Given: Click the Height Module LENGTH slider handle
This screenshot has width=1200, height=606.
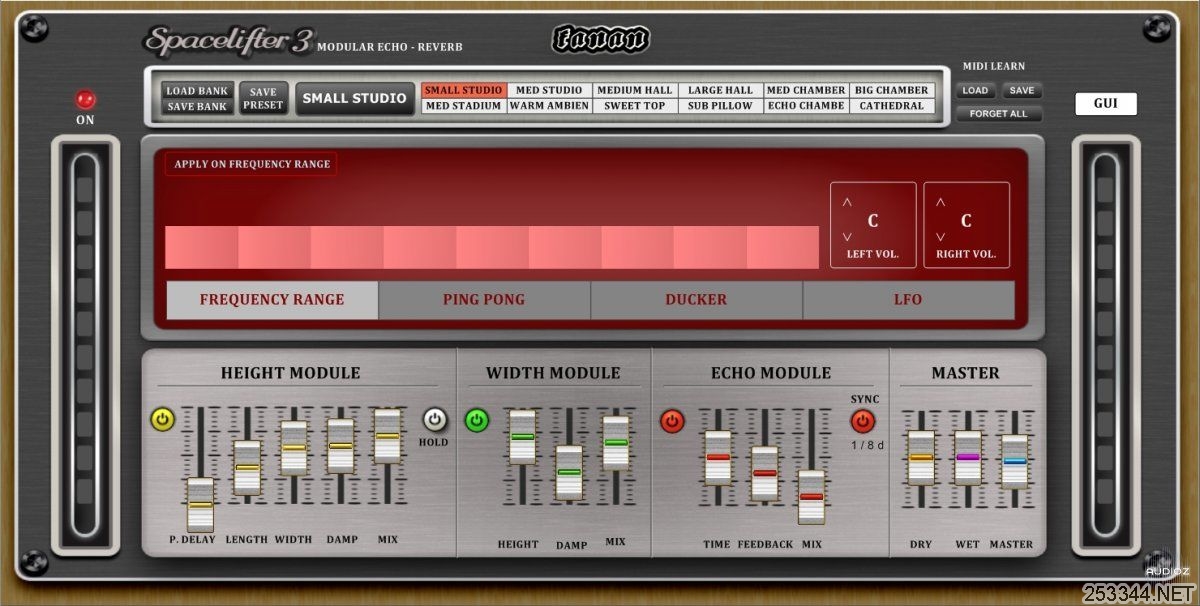Looking at the screenshot, I should [x=247, y=467].
